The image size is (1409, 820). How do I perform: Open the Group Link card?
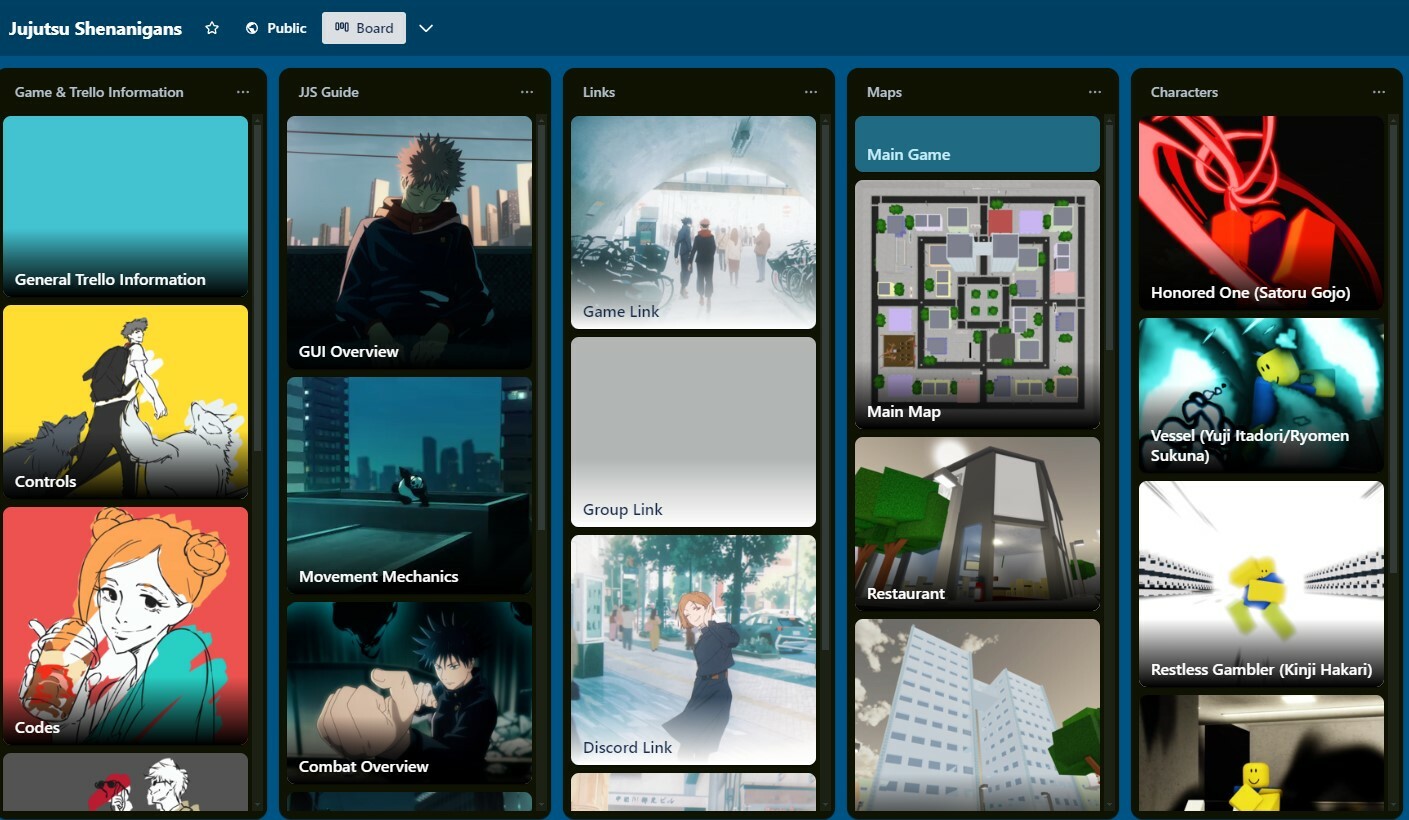click(693, 431)
